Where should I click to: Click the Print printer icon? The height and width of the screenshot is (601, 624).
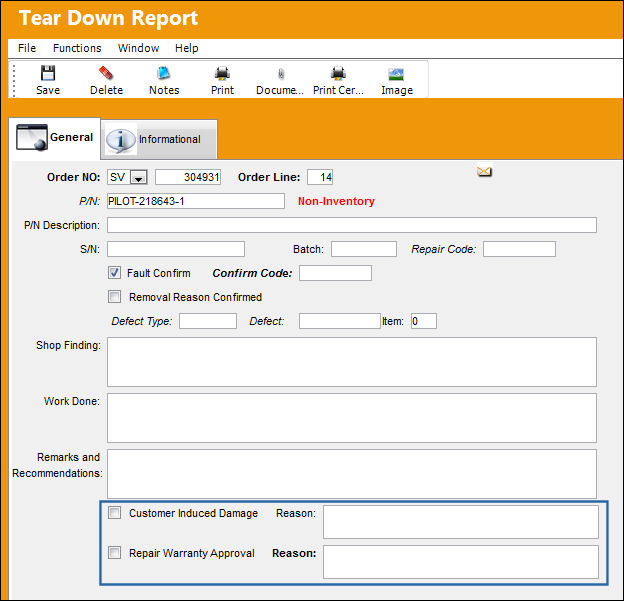(x=222, y=73)
